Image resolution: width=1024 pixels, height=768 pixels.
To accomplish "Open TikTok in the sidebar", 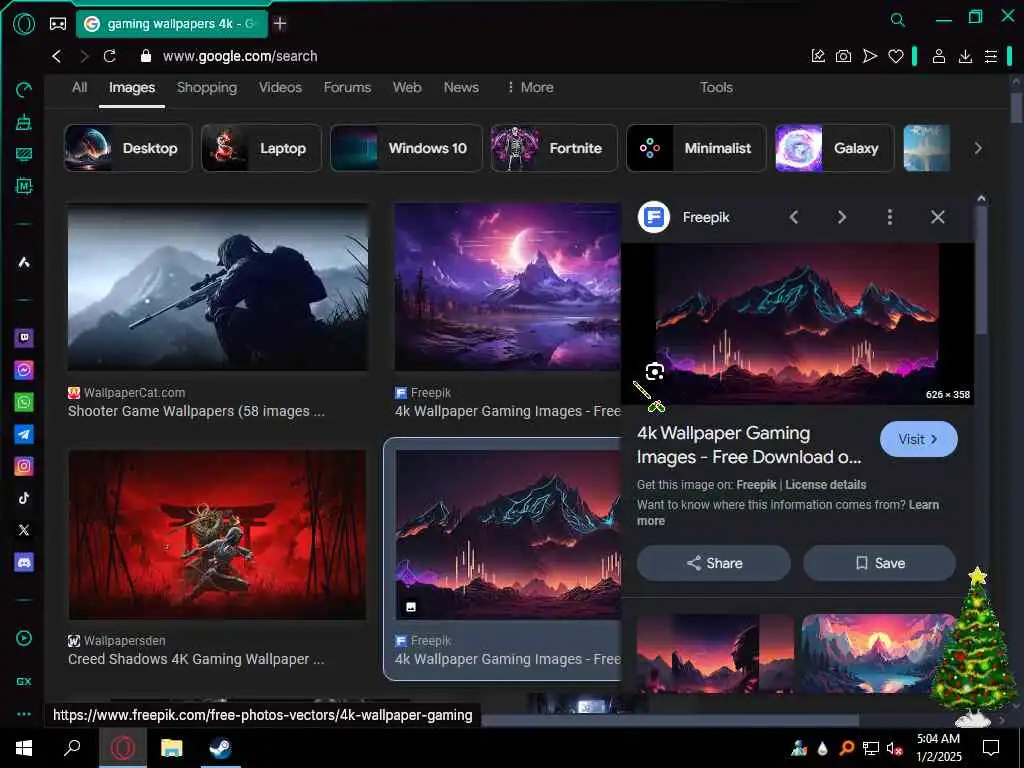I will click(x=24, y=498).
